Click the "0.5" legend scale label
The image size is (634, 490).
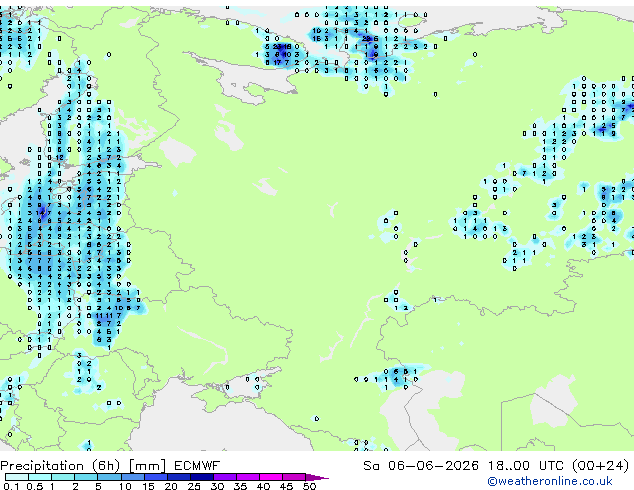[x=34, y=486]
